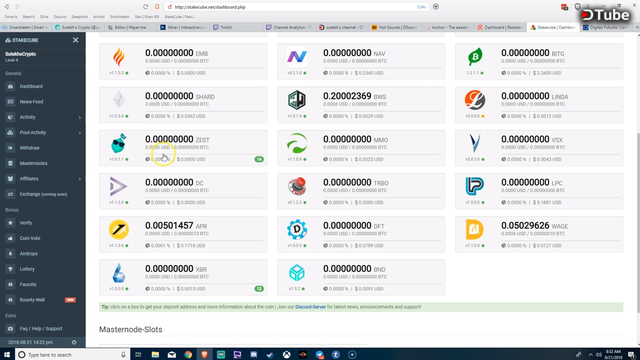Click the Discord-Server link in tip
The image size is (640, 360).
click(310, 307)
